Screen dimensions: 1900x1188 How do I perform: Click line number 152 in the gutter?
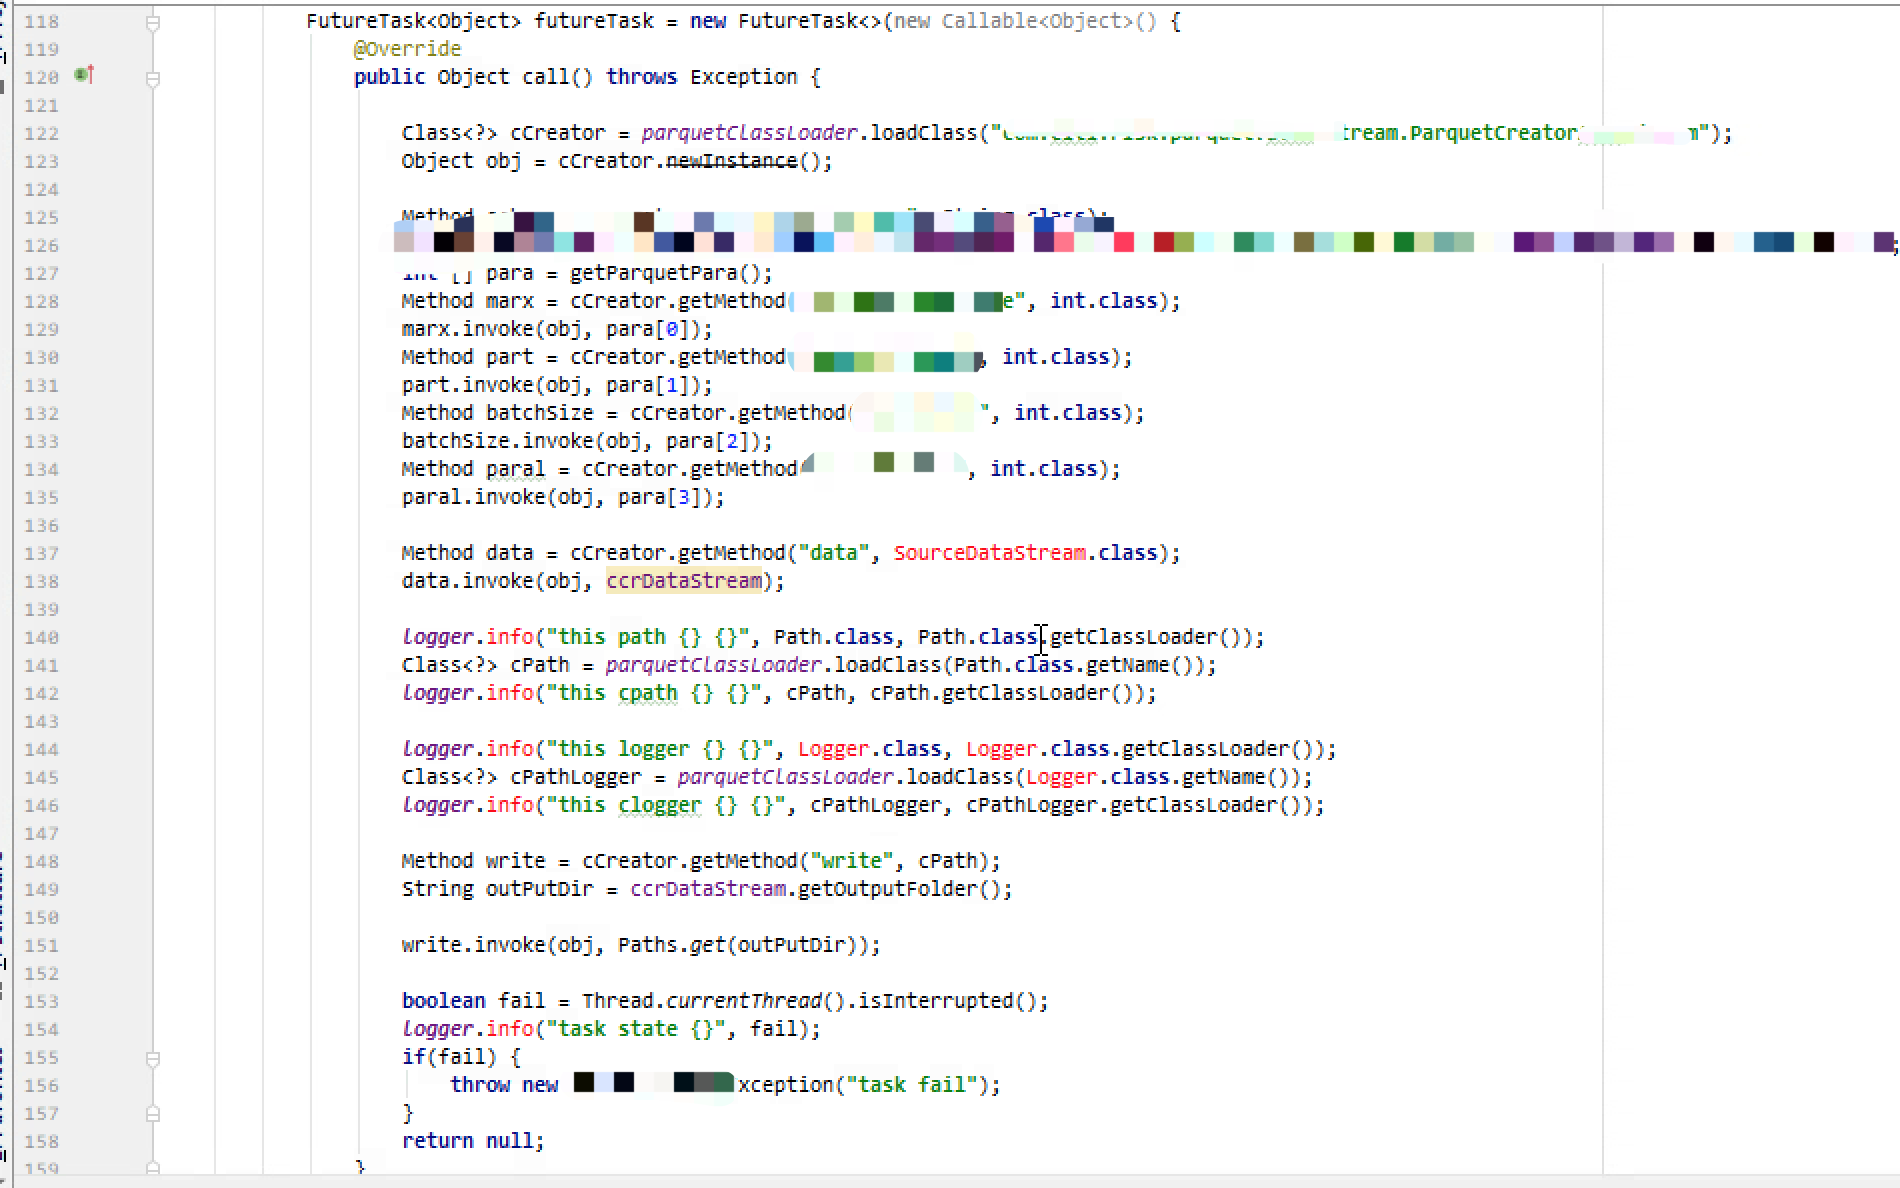point(41,973)
